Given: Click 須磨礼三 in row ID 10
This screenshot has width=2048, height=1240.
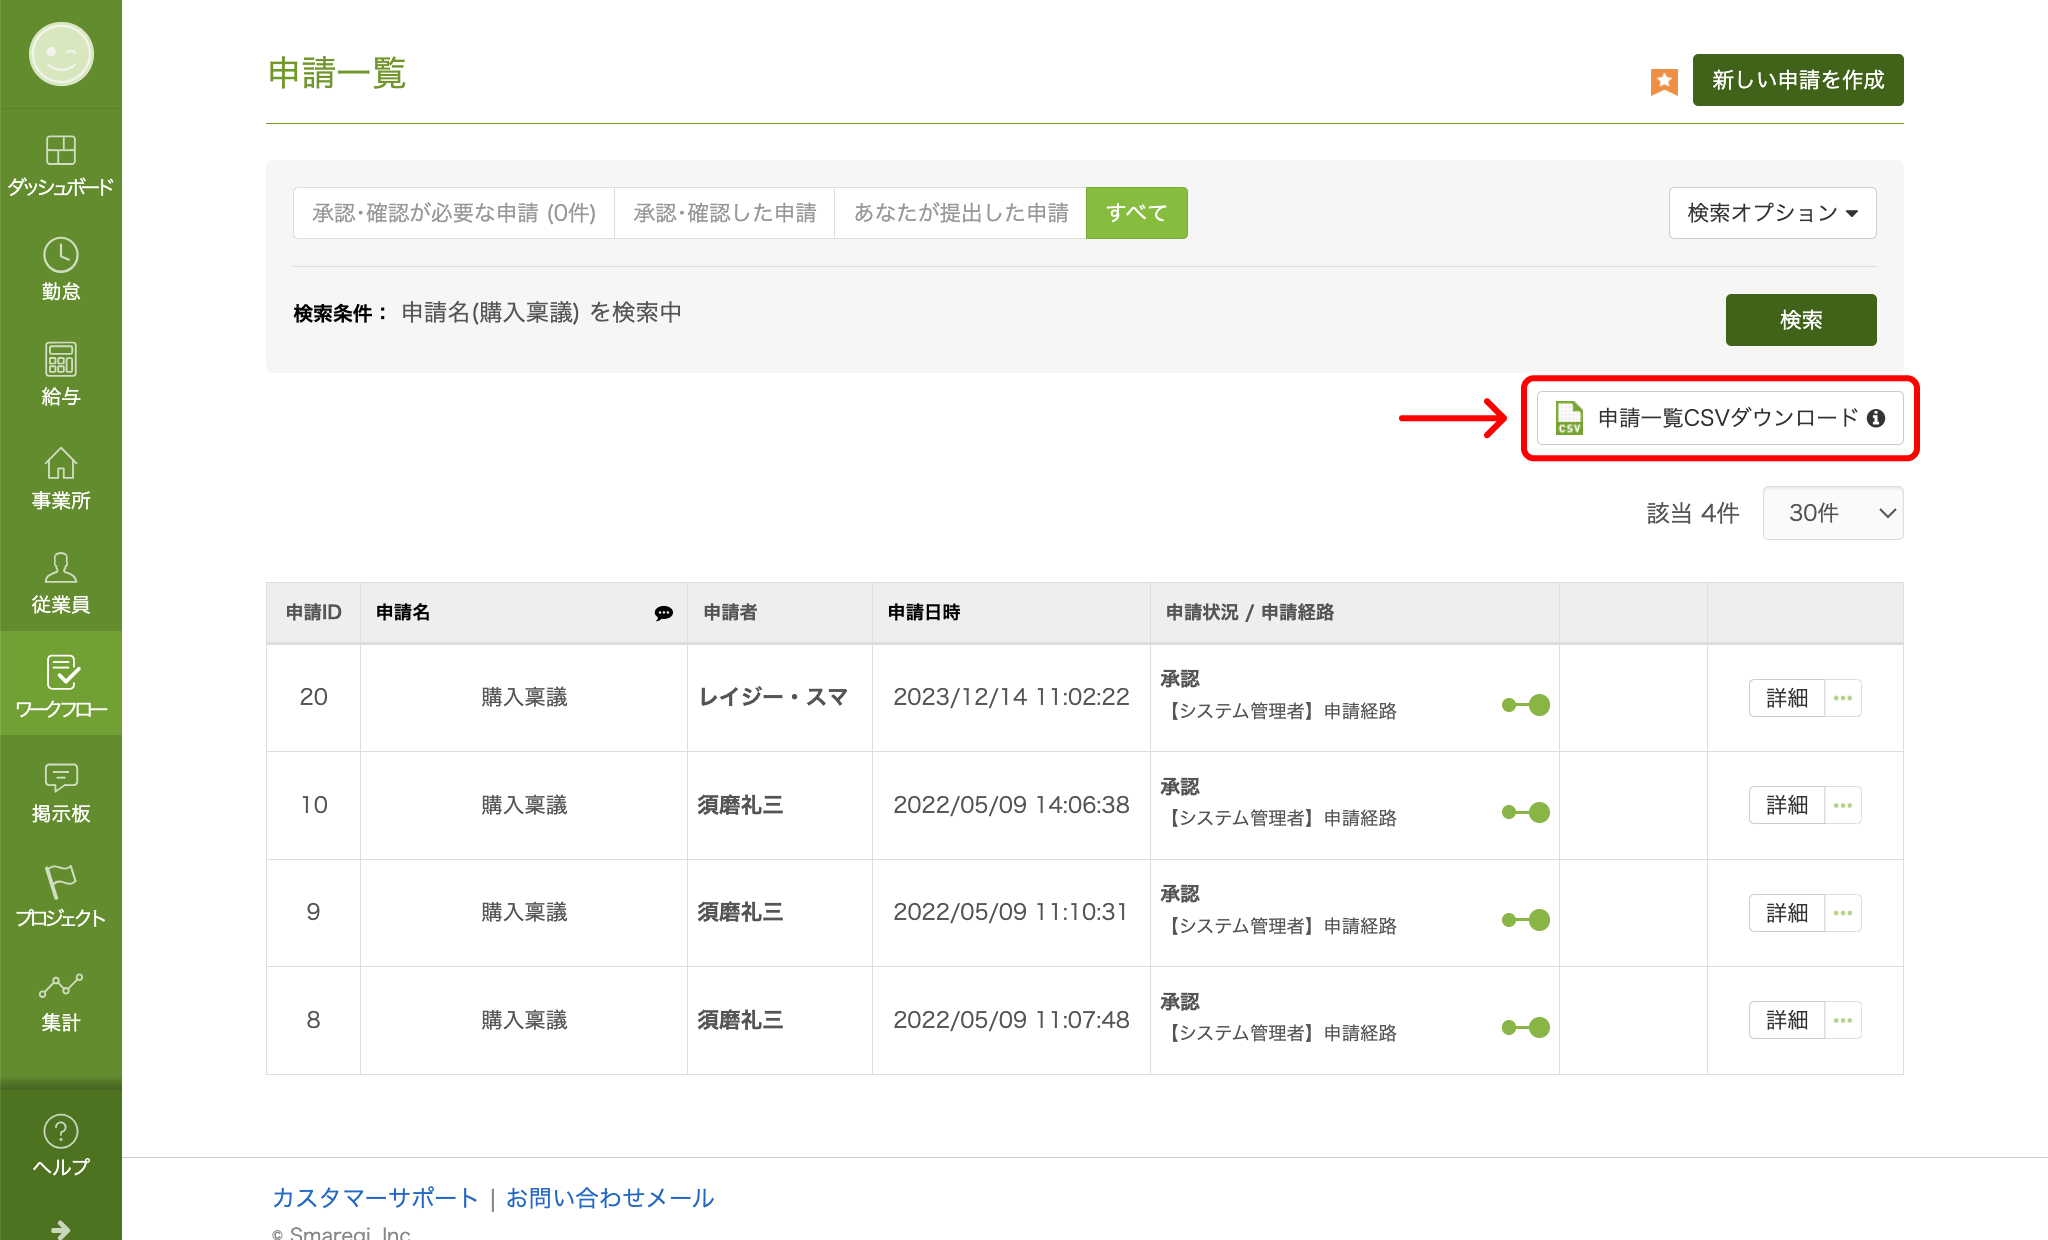Looking at the screenshot, I should [740, 805].
